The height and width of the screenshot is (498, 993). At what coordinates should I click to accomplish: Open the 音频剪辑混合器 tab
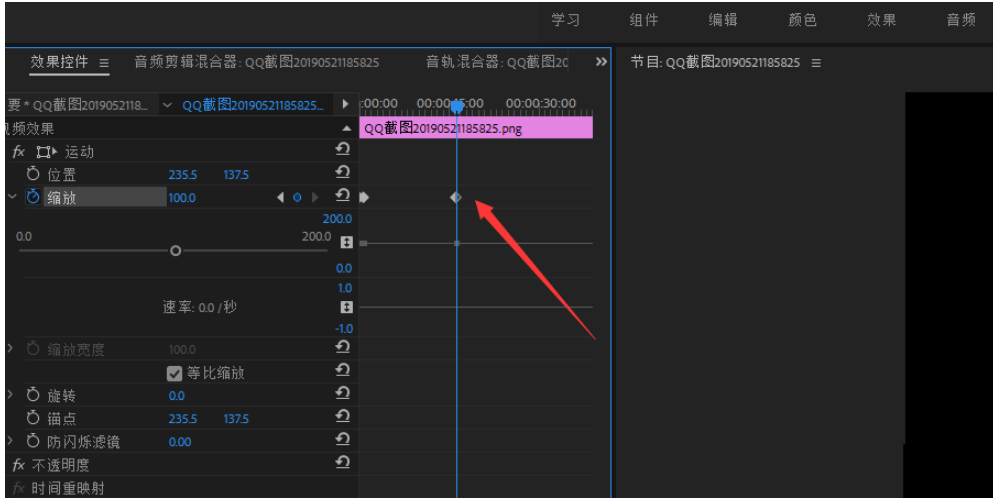coord(256,62)
